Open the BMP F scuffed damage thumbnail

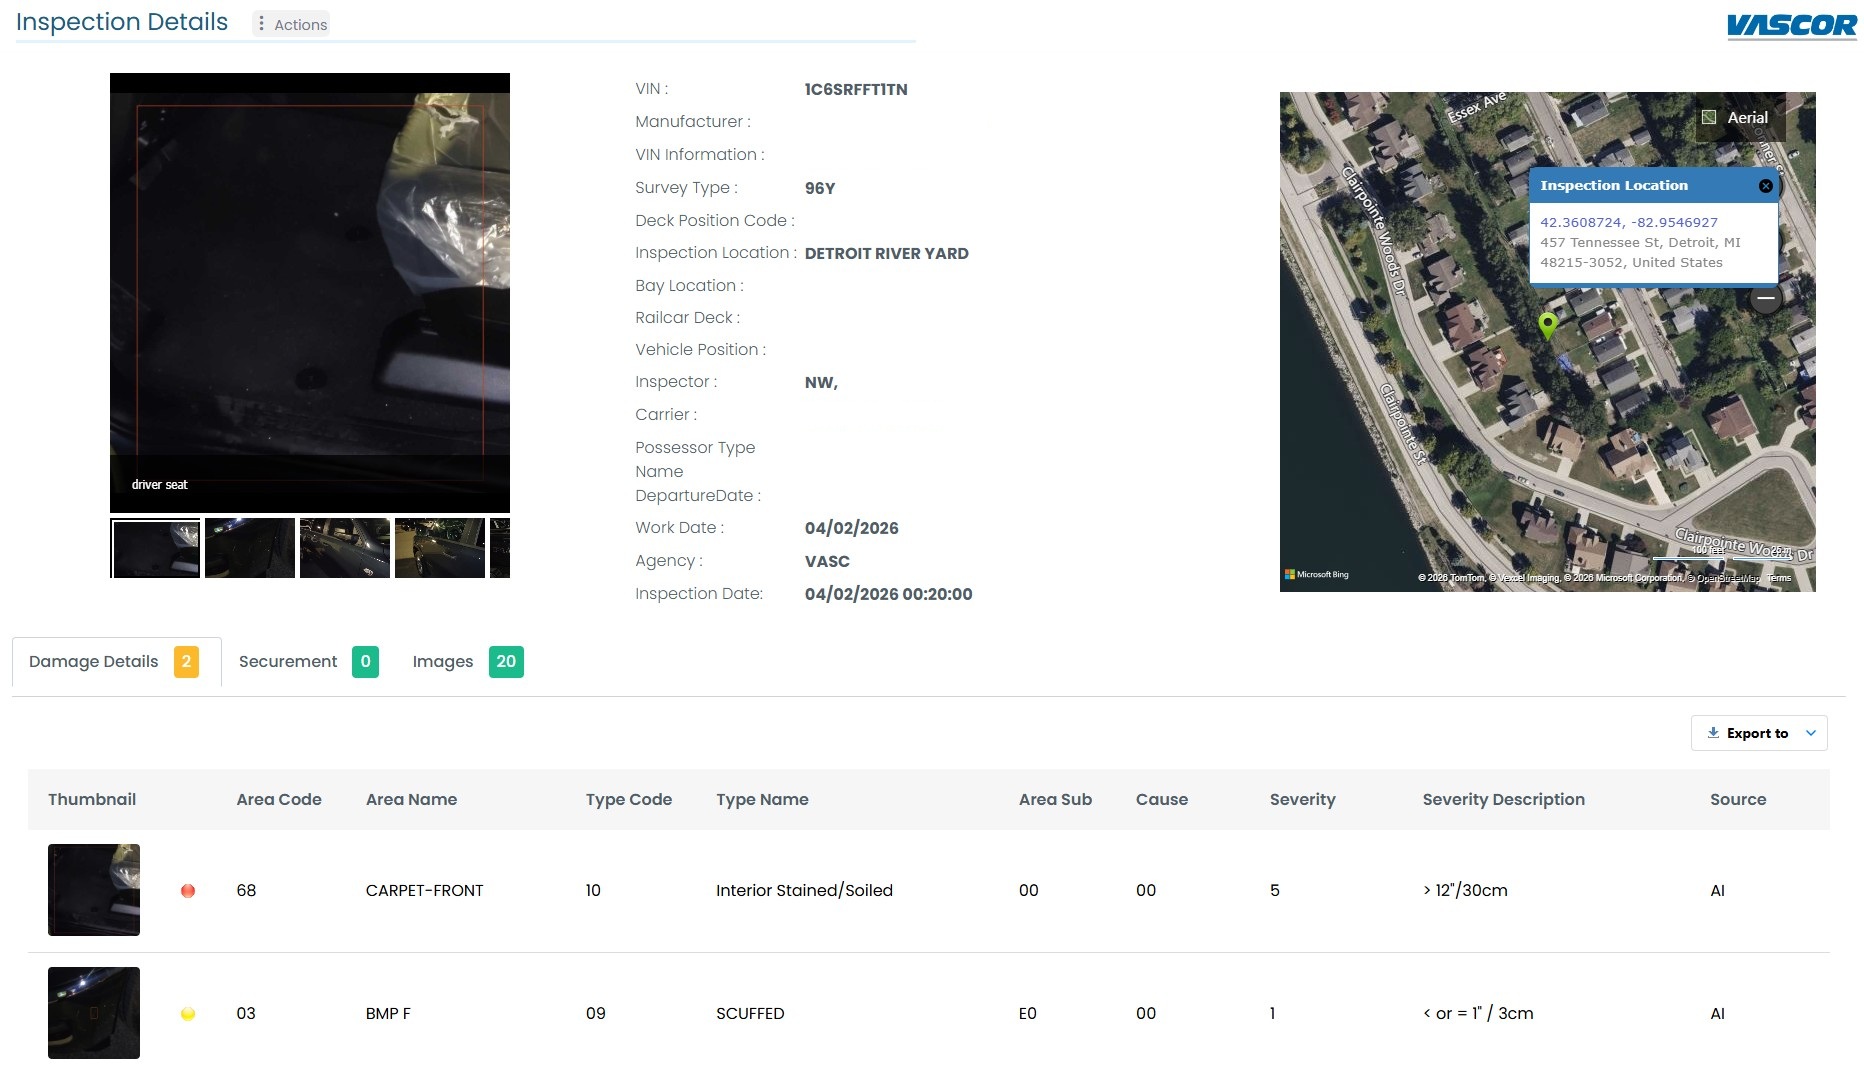click(94, 1013)
